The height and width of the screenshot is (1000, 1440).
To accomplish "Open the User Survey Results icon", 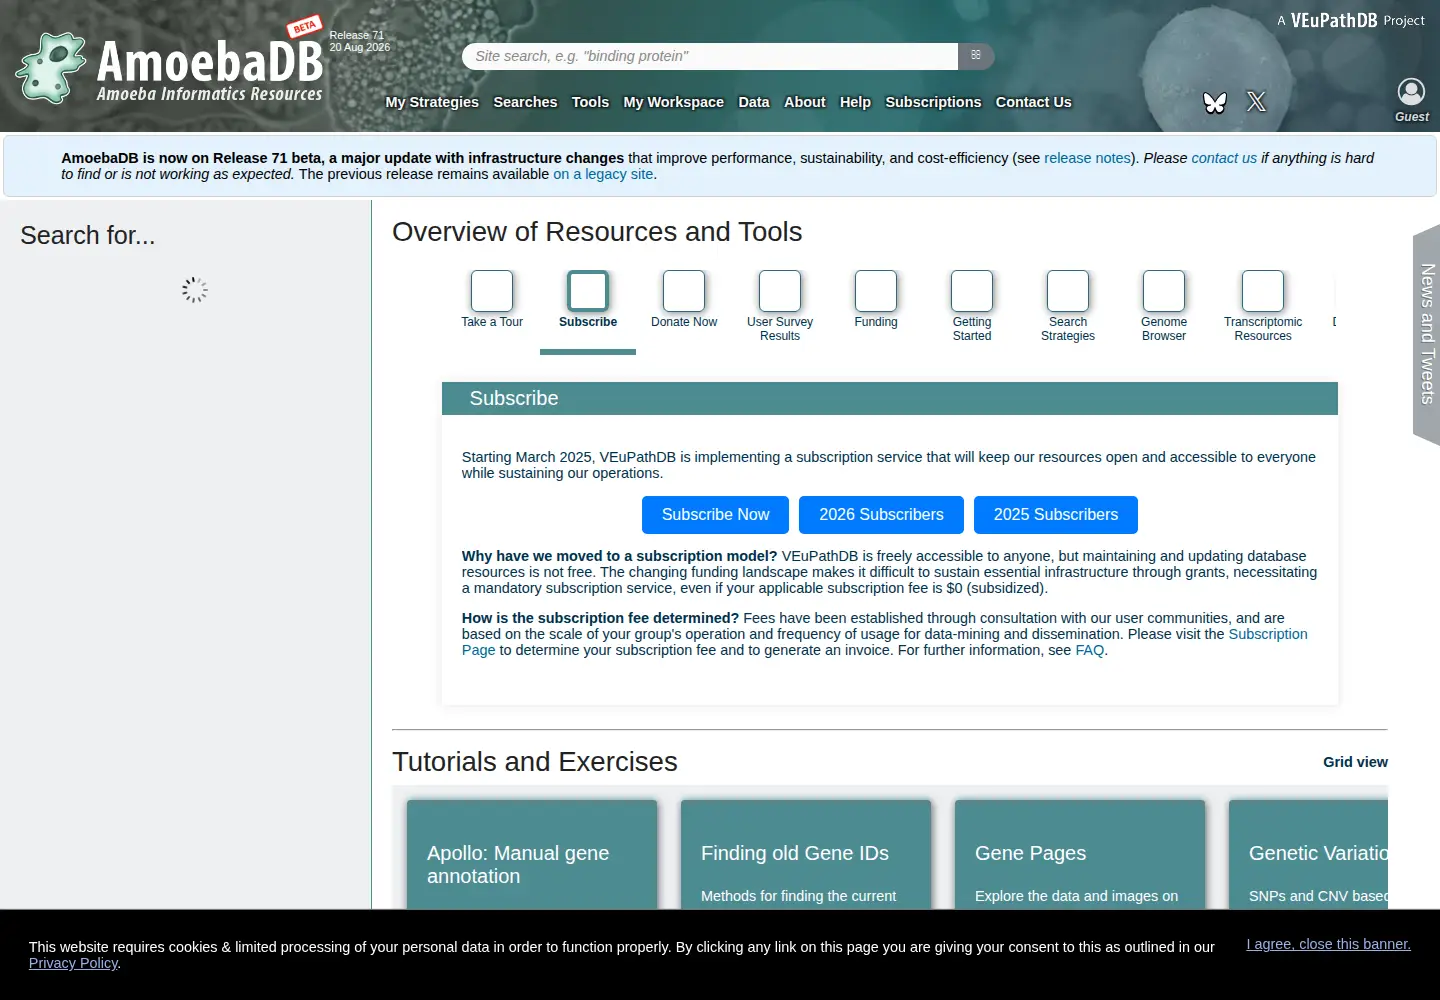I will point(780,291).
